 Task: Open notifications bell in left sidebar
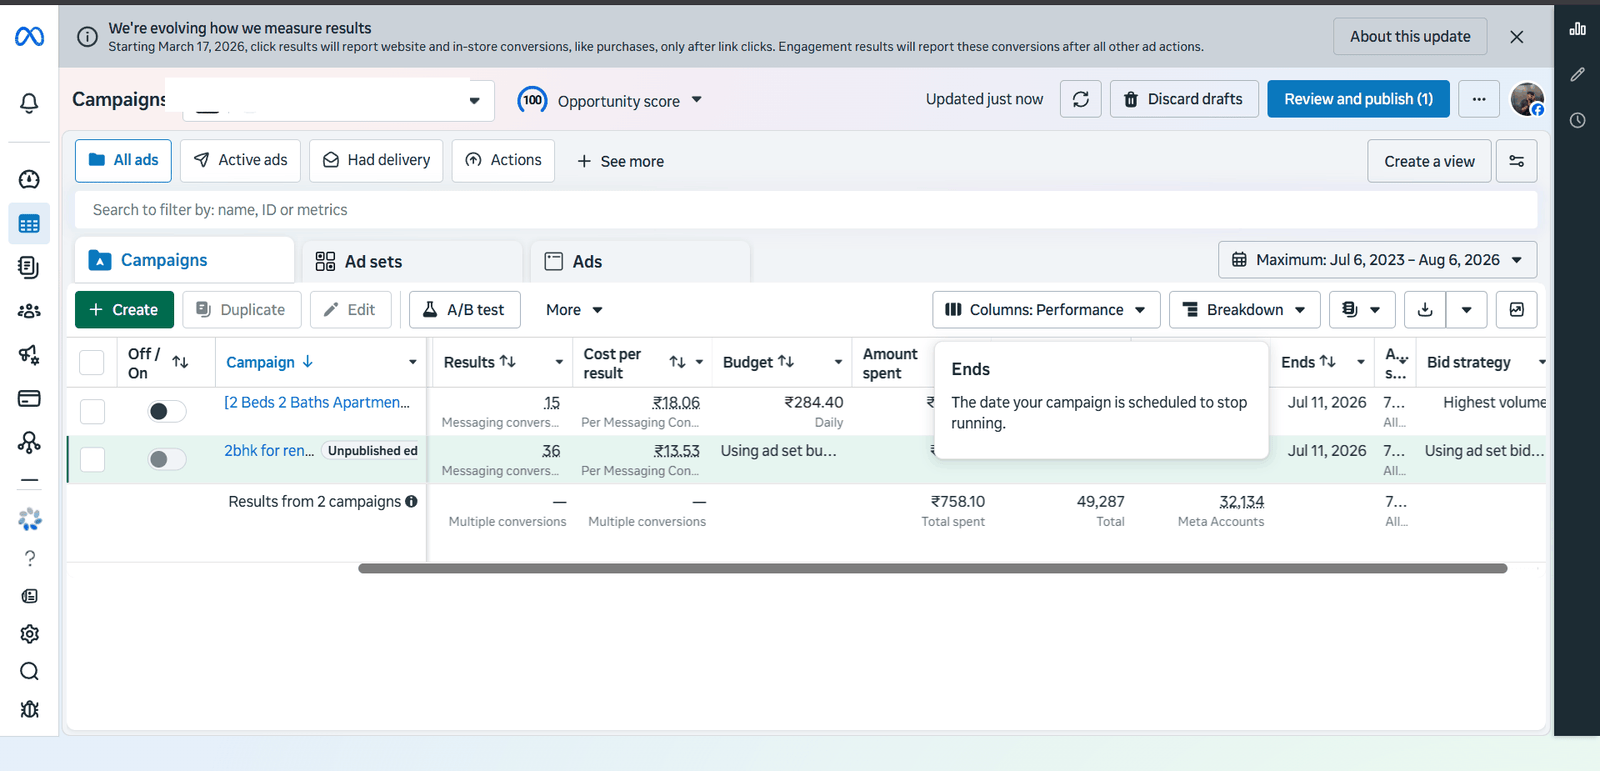point(29,103)
